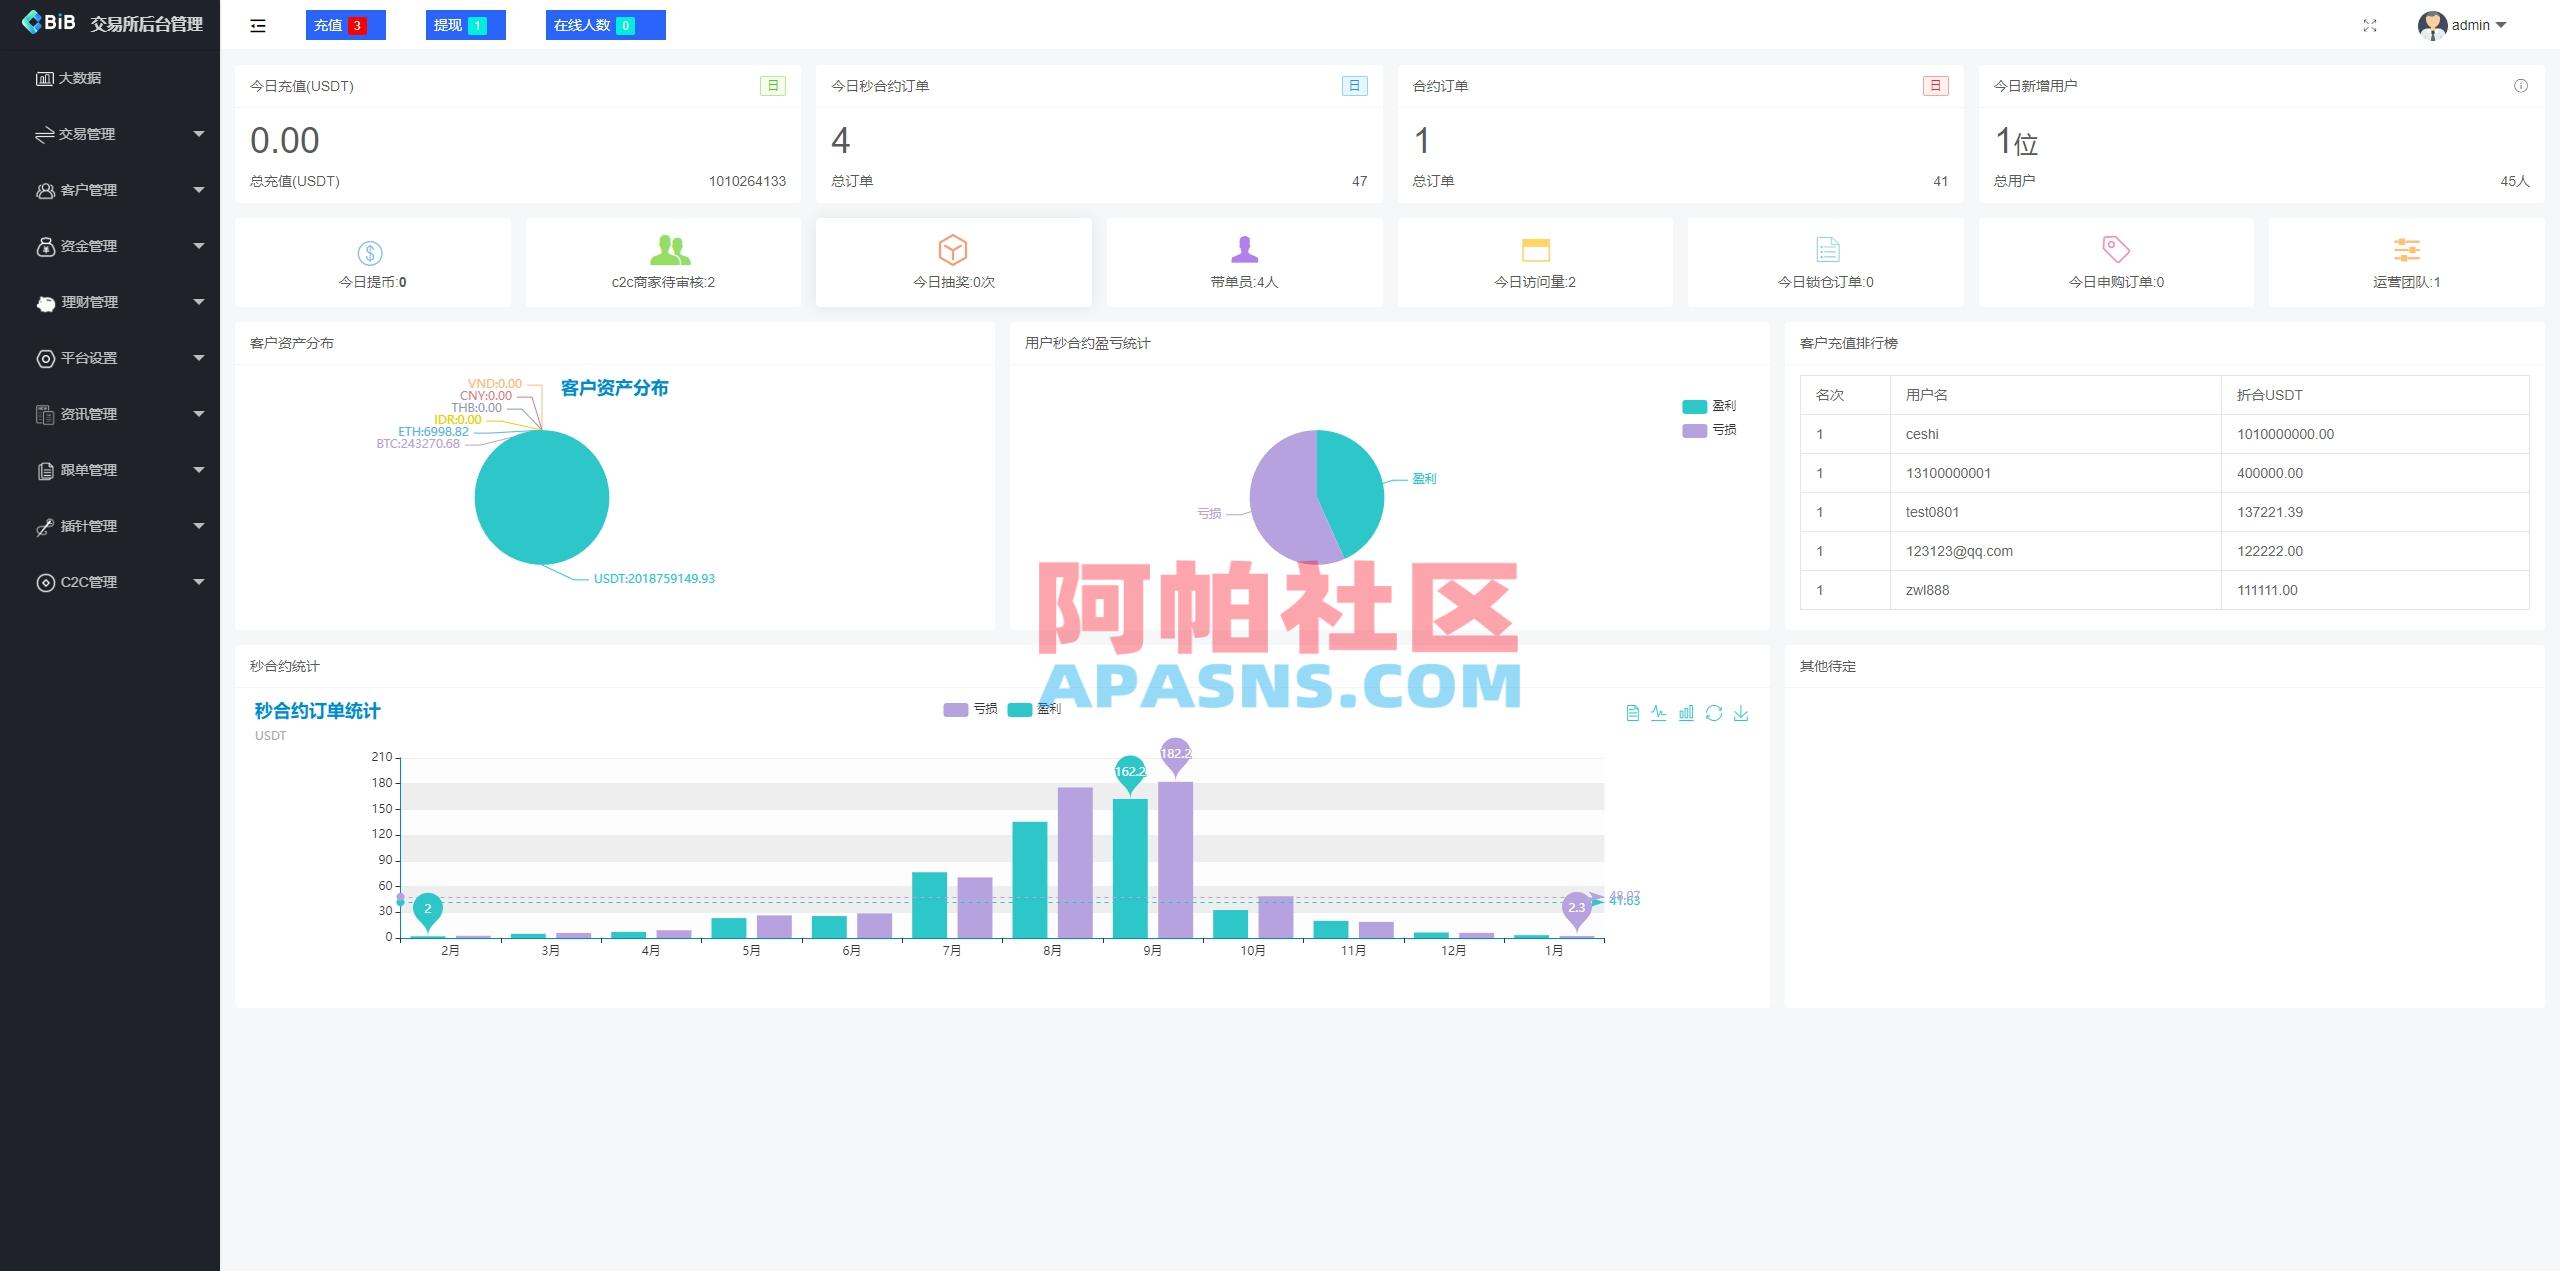Viewport: 2560px width, 1271px height.
Task: Click the 充值 button with badge 3
Action: click(x=344, y=25)
